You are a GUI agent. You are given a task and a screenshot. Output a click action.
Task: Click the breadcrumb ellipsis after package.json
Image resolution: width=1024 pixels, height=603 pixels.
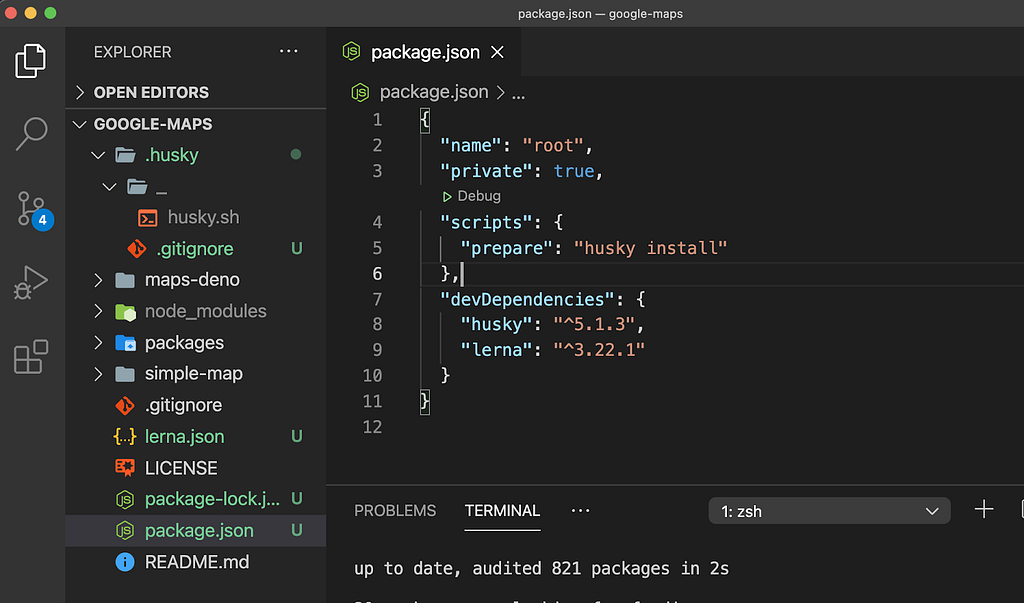pyautogui.click(x=518, y=93)
